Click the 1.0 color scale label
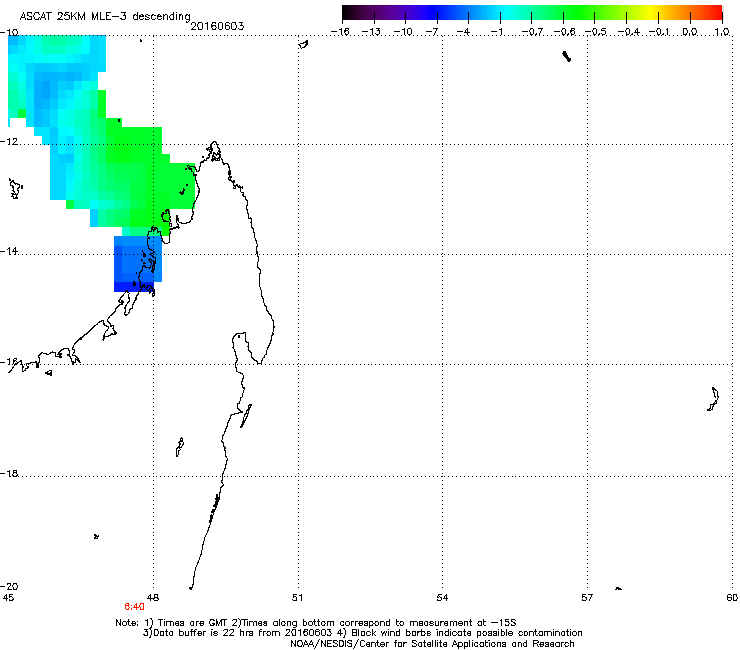The image size is (740, 650). (722, 32)
